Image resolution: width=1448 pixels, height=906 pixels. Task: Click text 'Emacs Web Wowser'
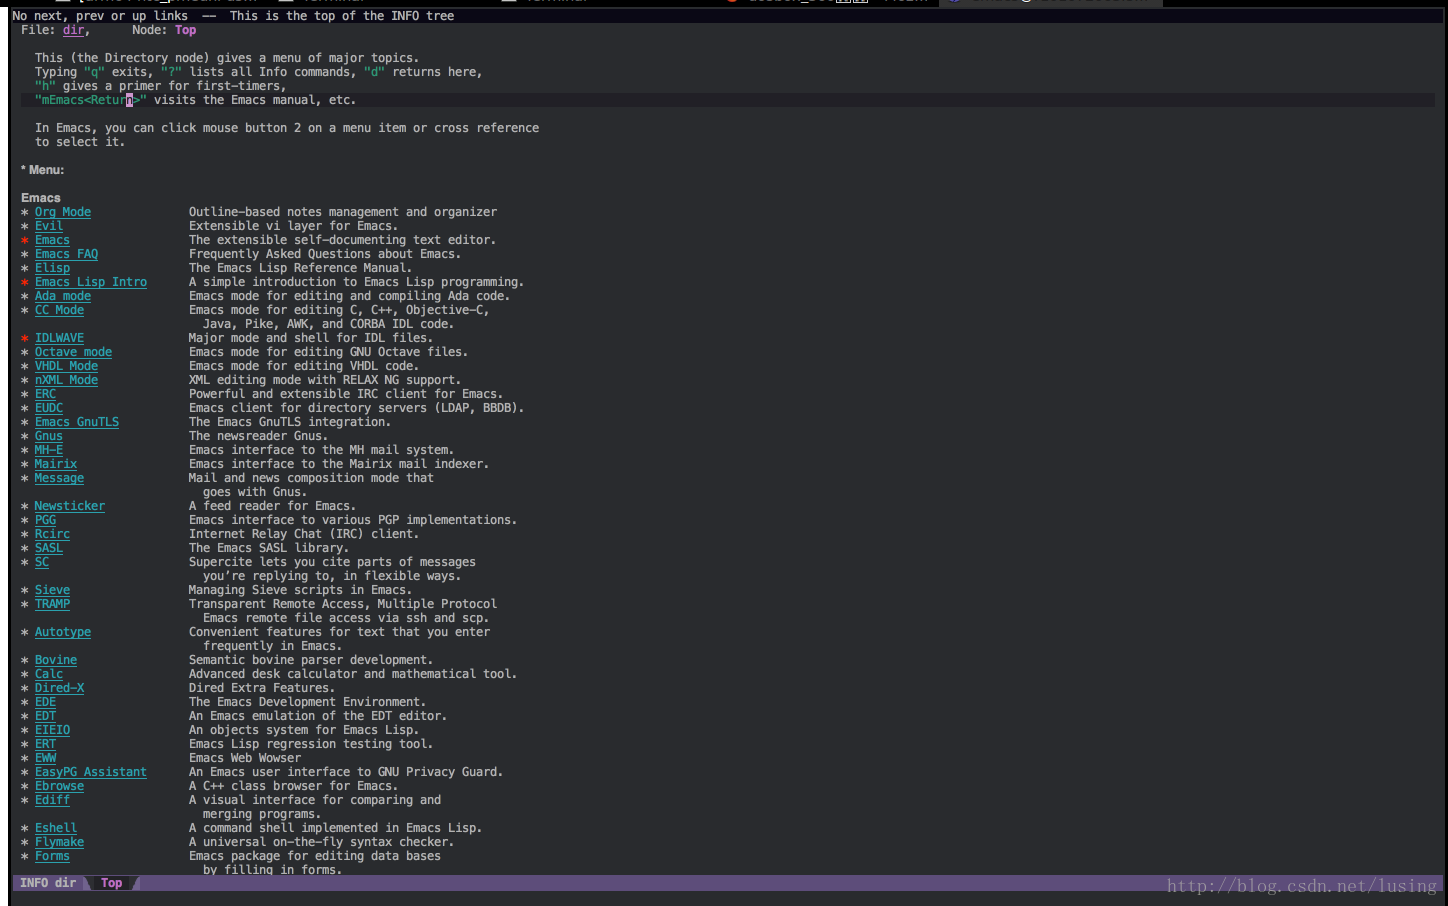click(x=245, y=758)
